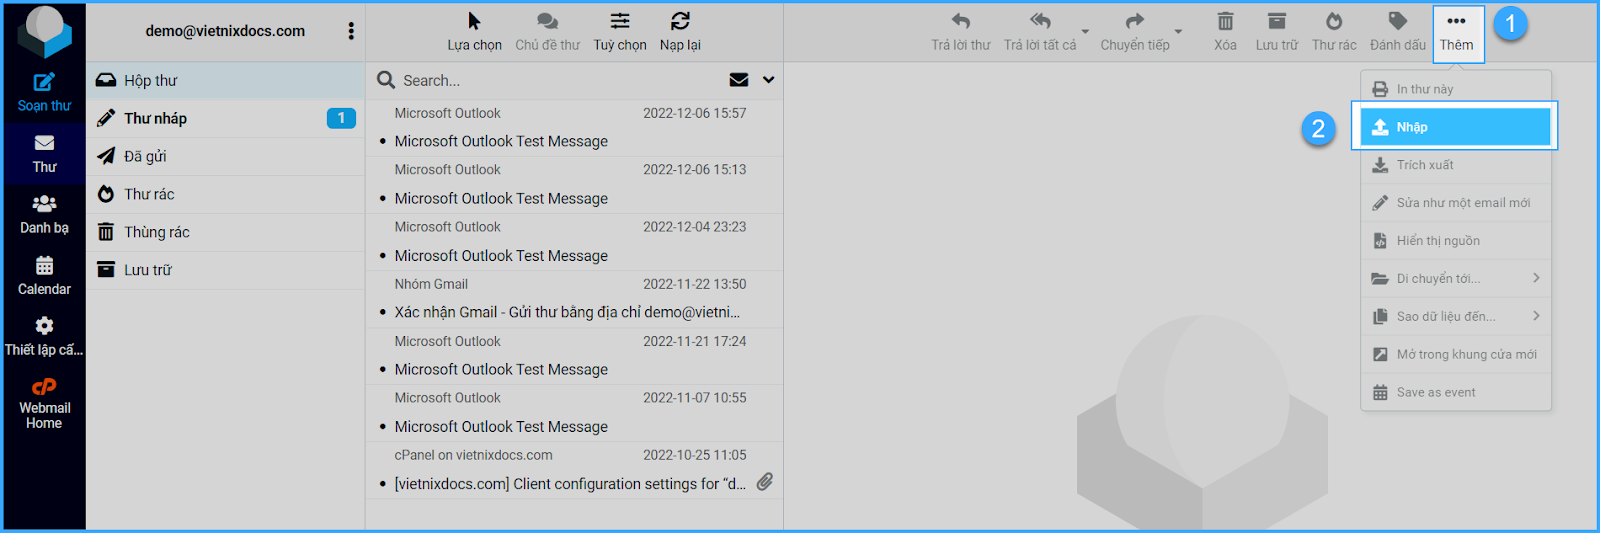Click attachment paperclip on cPanel message
This screenshot has height=533, width=1600.
click(765, 482)
